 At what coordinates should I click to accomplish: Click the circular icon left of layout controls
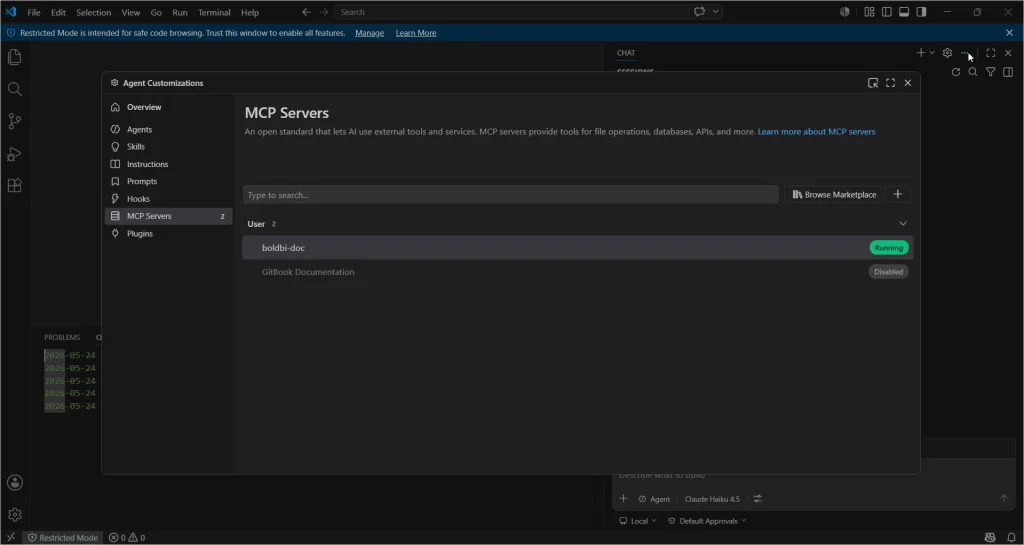(844, 12)
